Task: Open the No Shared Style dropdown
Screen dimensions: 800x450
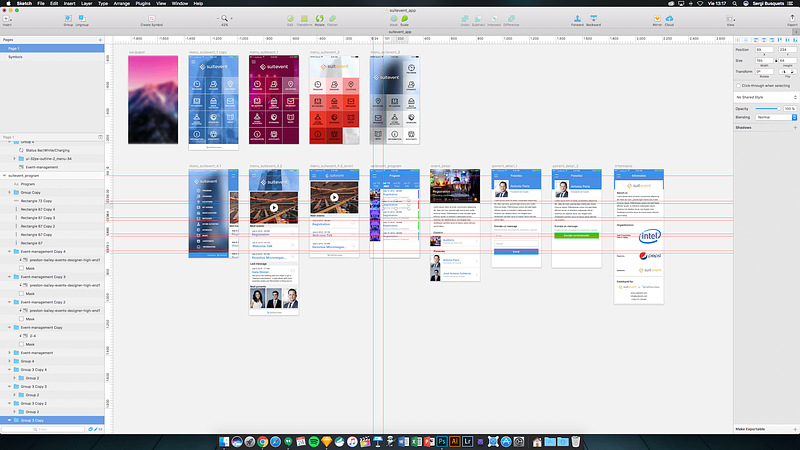Action: [x=766, y=97]
